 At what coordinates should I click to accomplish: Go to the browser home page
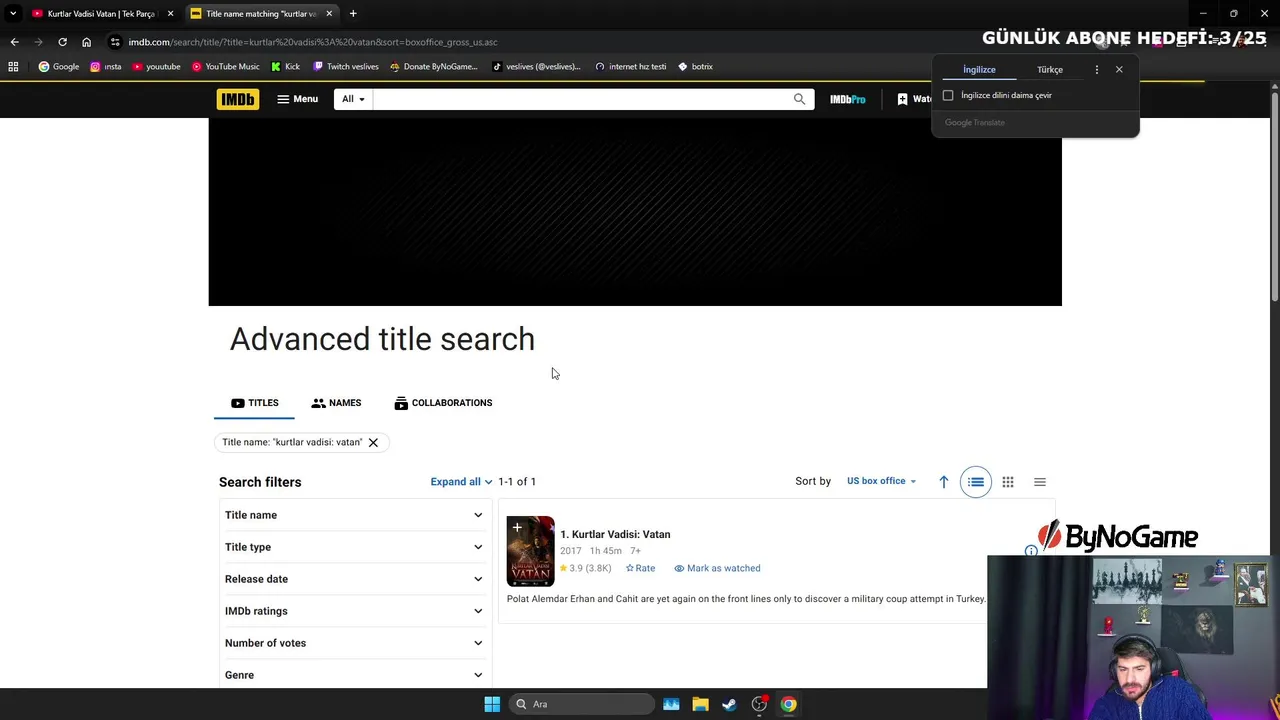click(86, 42)
